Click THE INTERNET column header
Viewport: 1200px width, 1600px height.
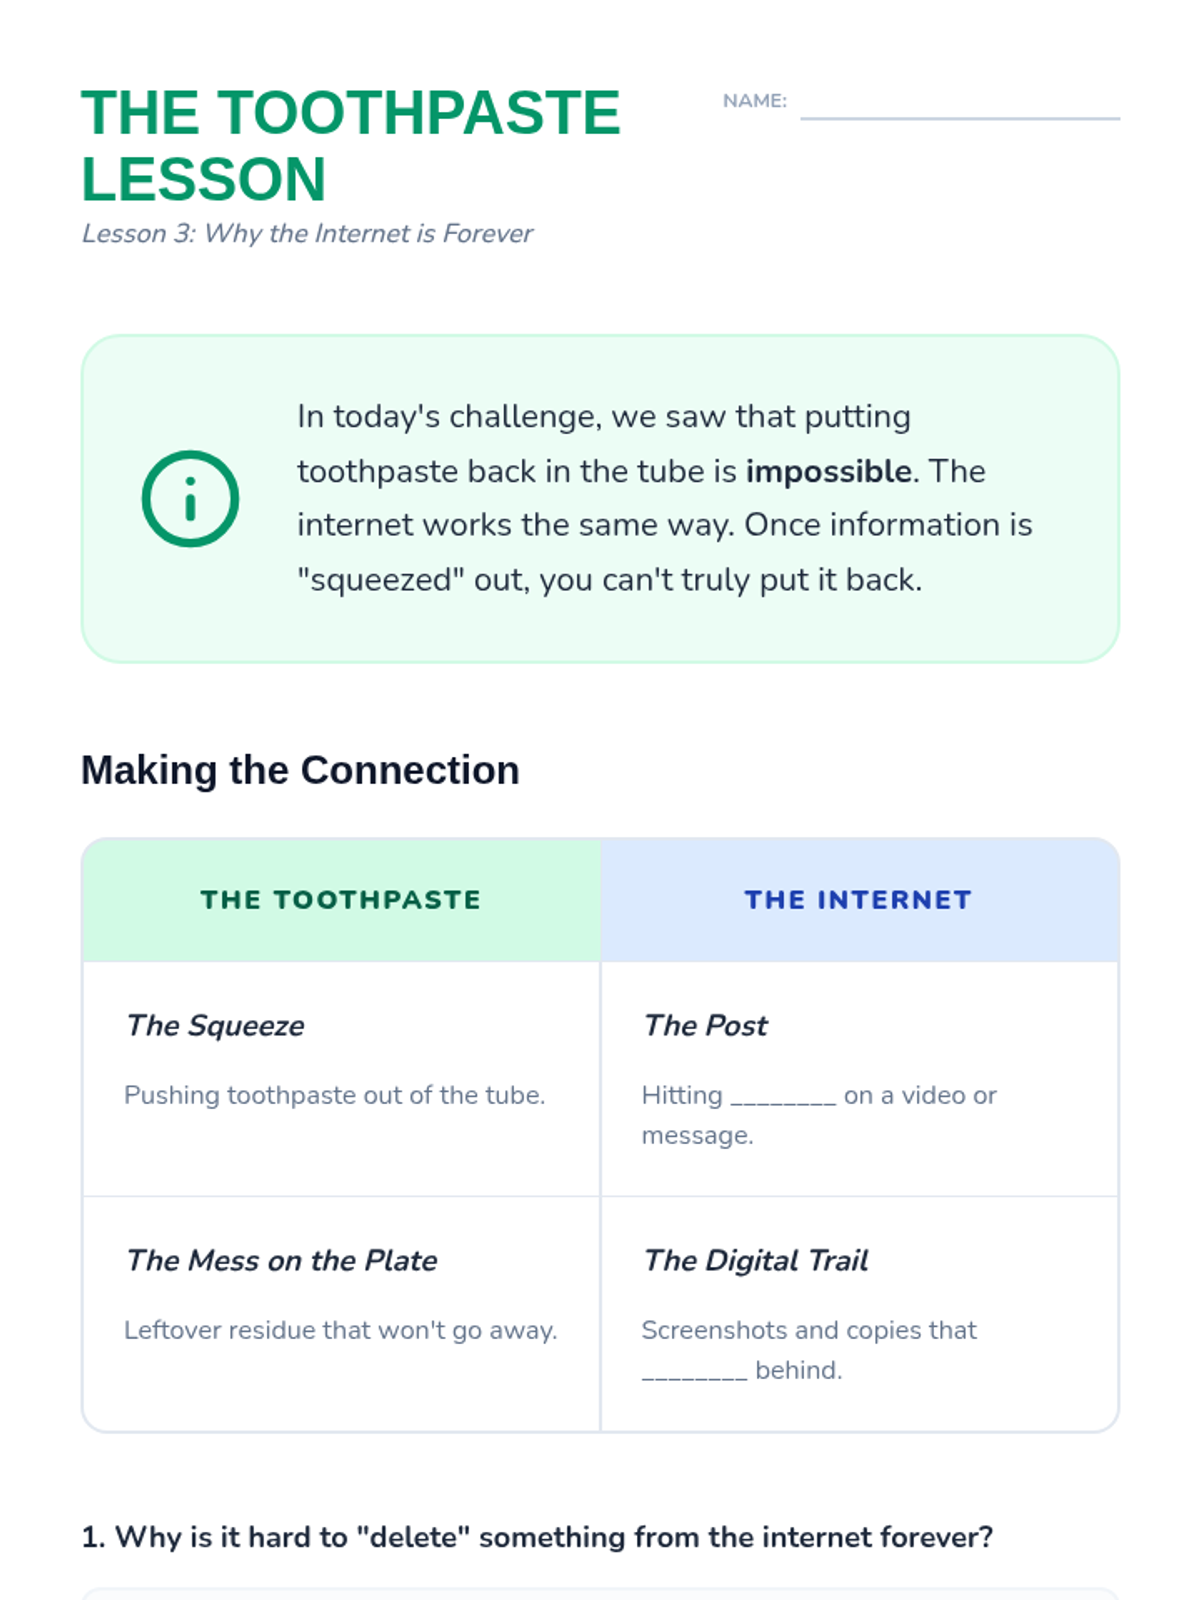pyautogui.click(x=859, y=900)
